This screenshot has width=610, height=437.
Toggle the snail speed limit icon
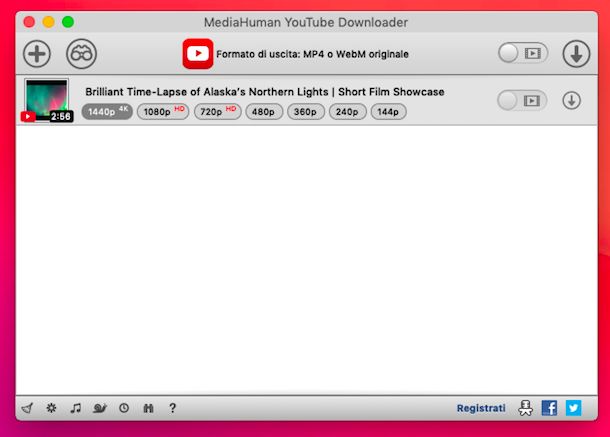[100, 408]
